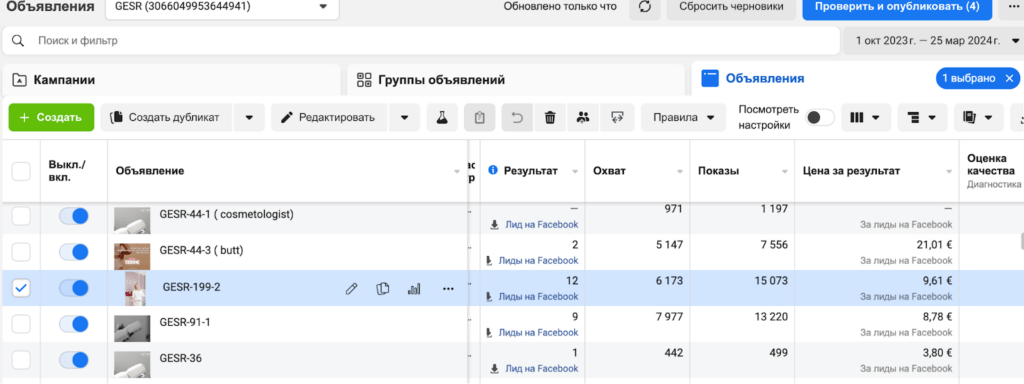
Task: Open the columns layout dropdown
Action: [x=865, y=118]
